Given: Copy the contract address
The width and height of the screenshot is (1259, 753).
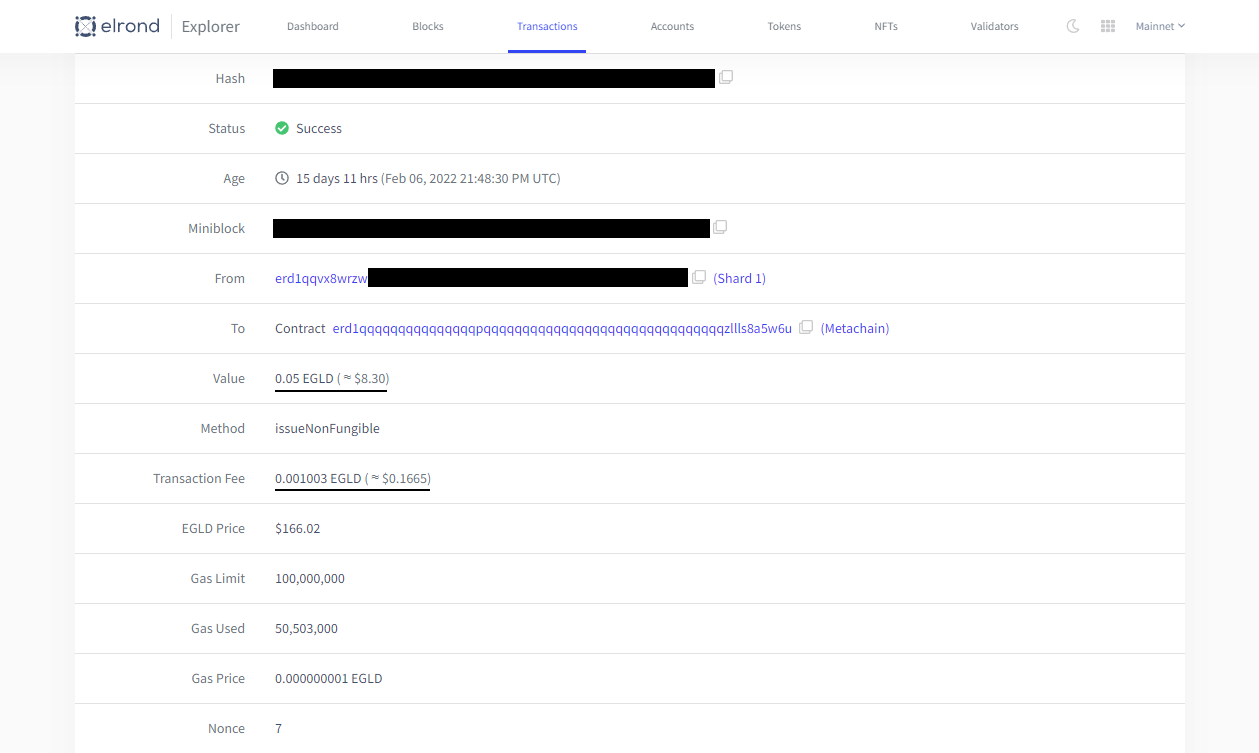Looking at the screenshot, I should pyautogui.click(x=806, y=327).
